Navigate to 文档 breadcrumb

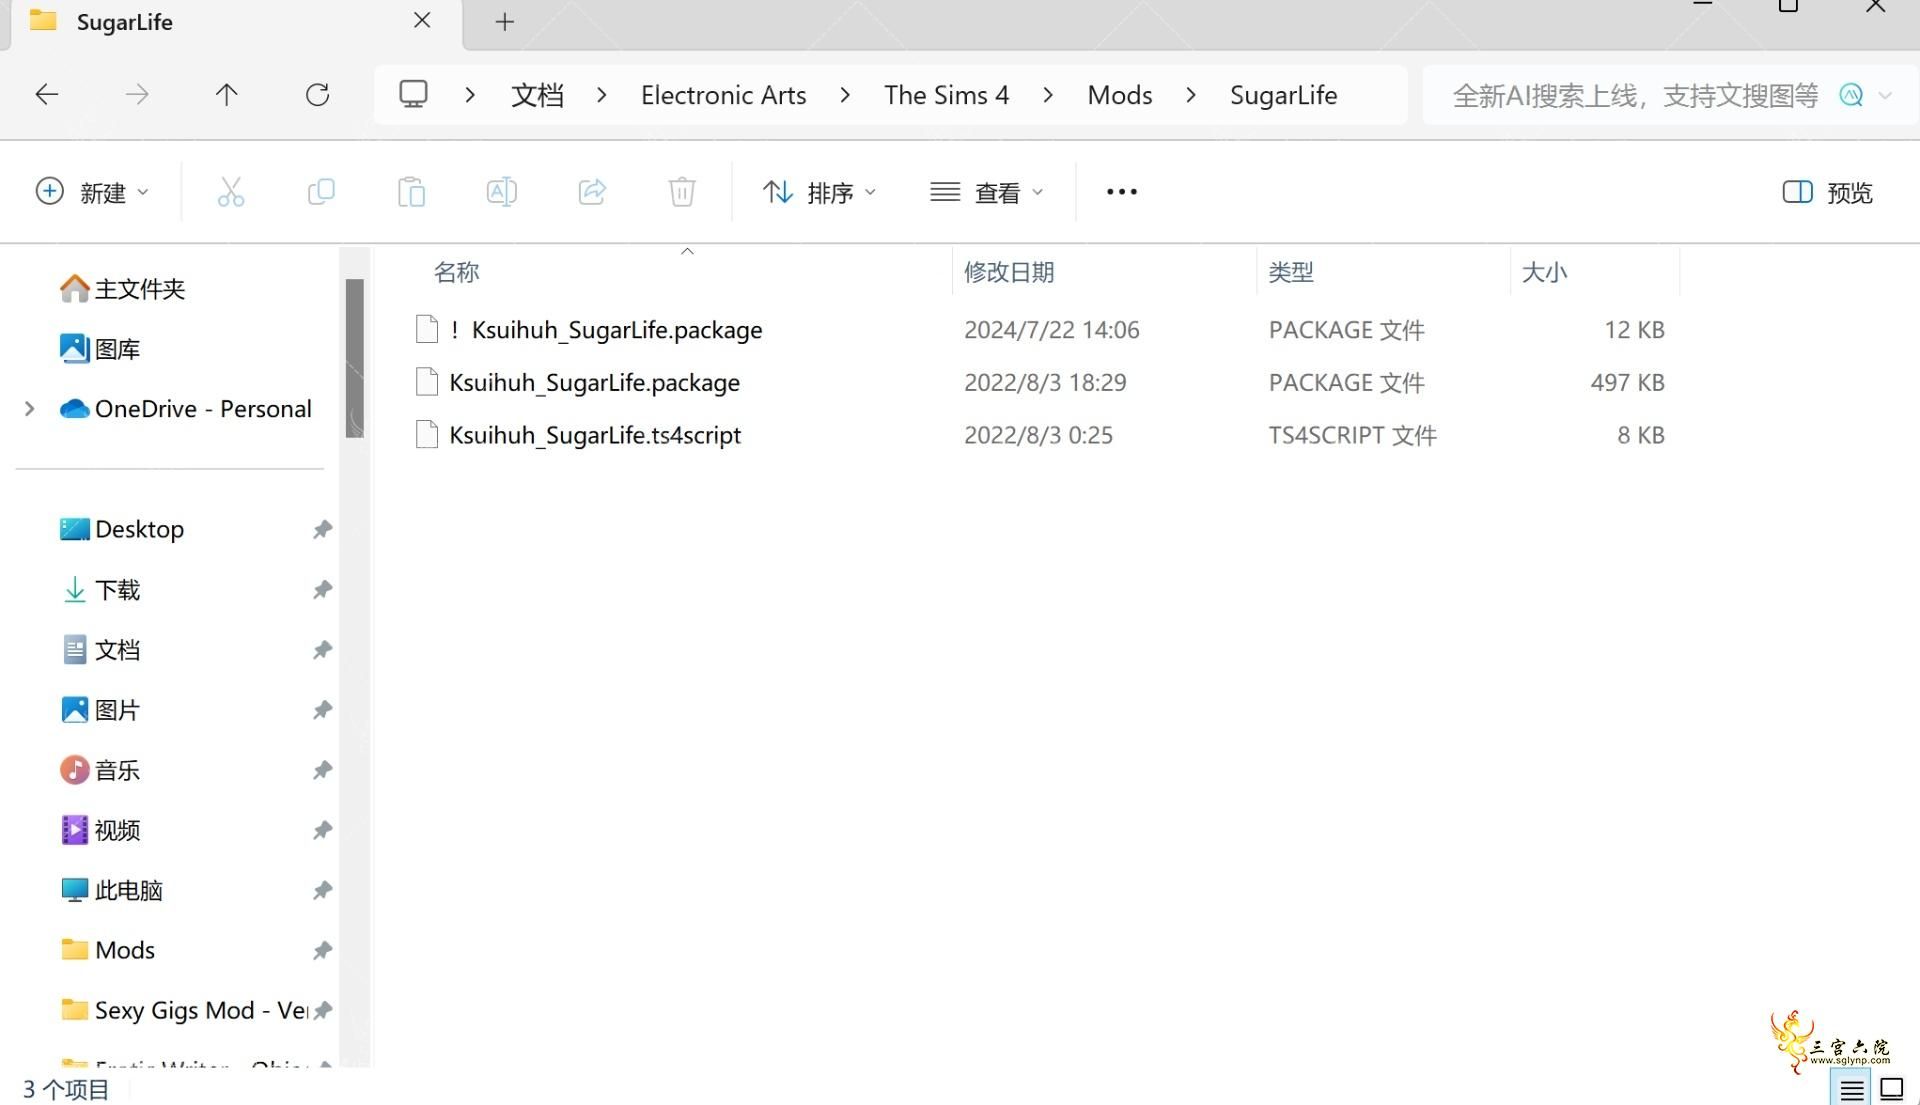pos(537,95)
